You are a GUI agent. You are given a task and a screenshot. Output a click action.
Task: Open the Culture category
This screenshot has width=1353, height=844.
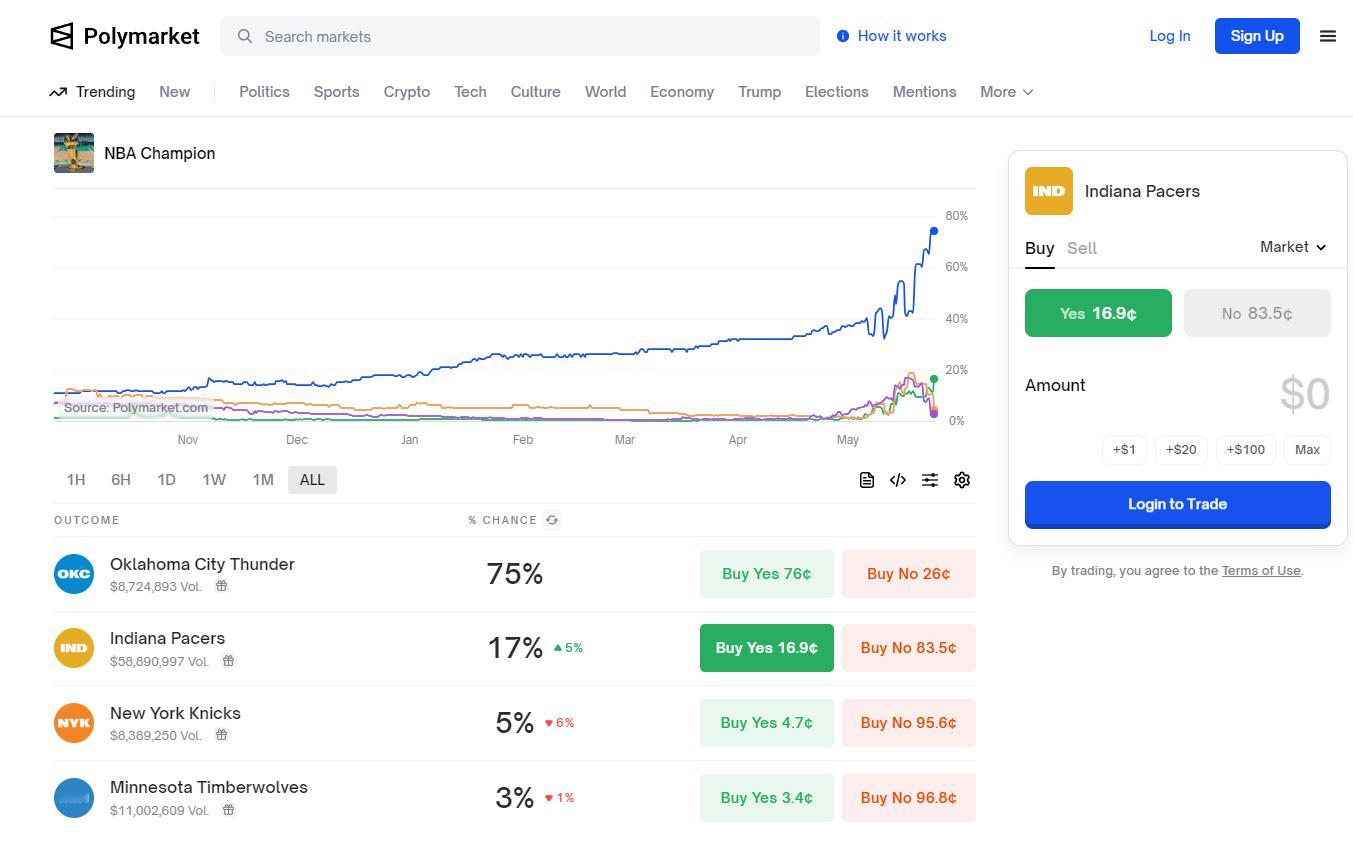point(535,92)
